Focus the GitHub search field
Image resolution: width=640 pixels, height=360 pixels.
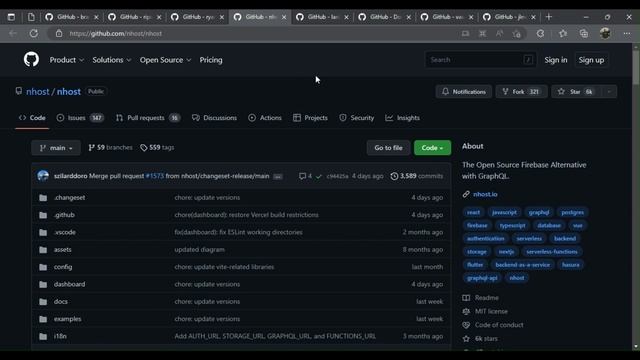481,60
